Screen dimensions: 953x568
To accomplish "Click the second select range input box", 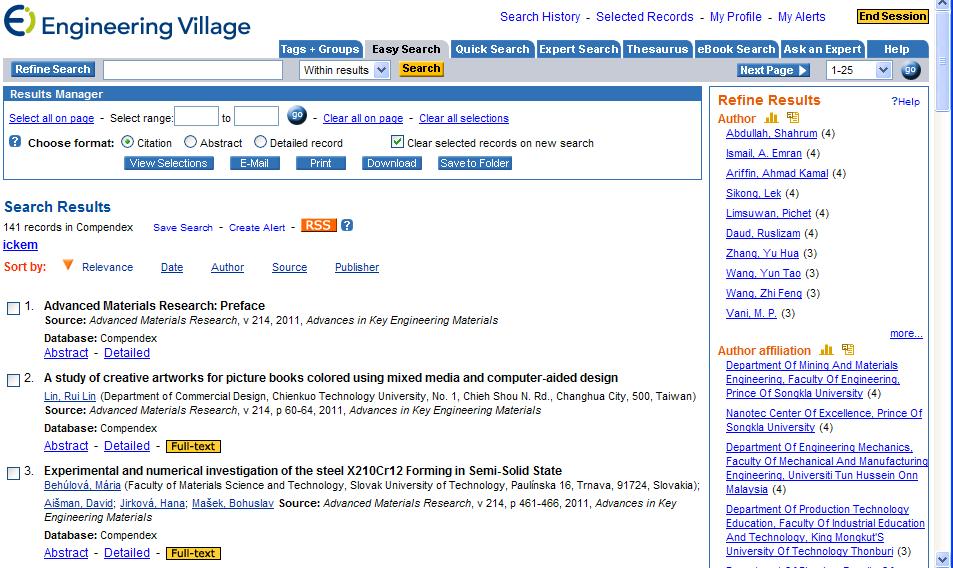I will pos(256,116).
